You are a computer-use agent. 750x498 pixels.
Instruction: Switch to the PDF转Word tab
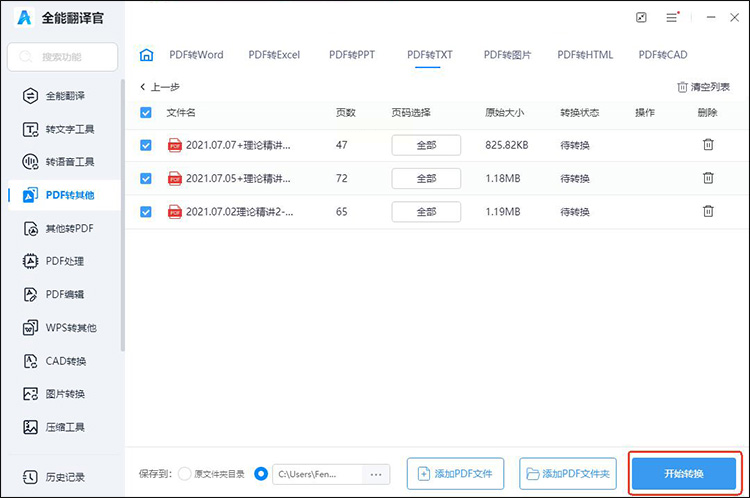(196, 55)
